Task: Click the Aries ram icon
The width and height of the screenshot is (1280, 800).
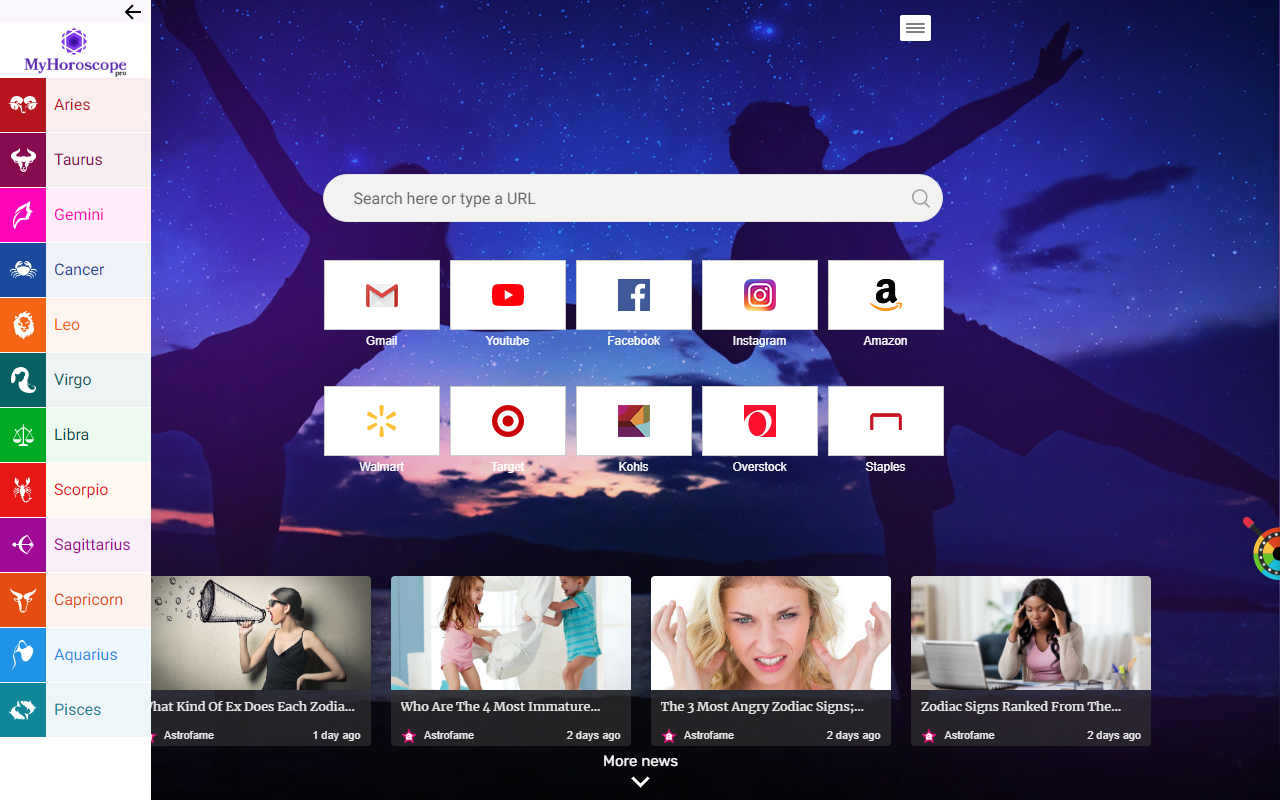Action: (x=23, y=105)
